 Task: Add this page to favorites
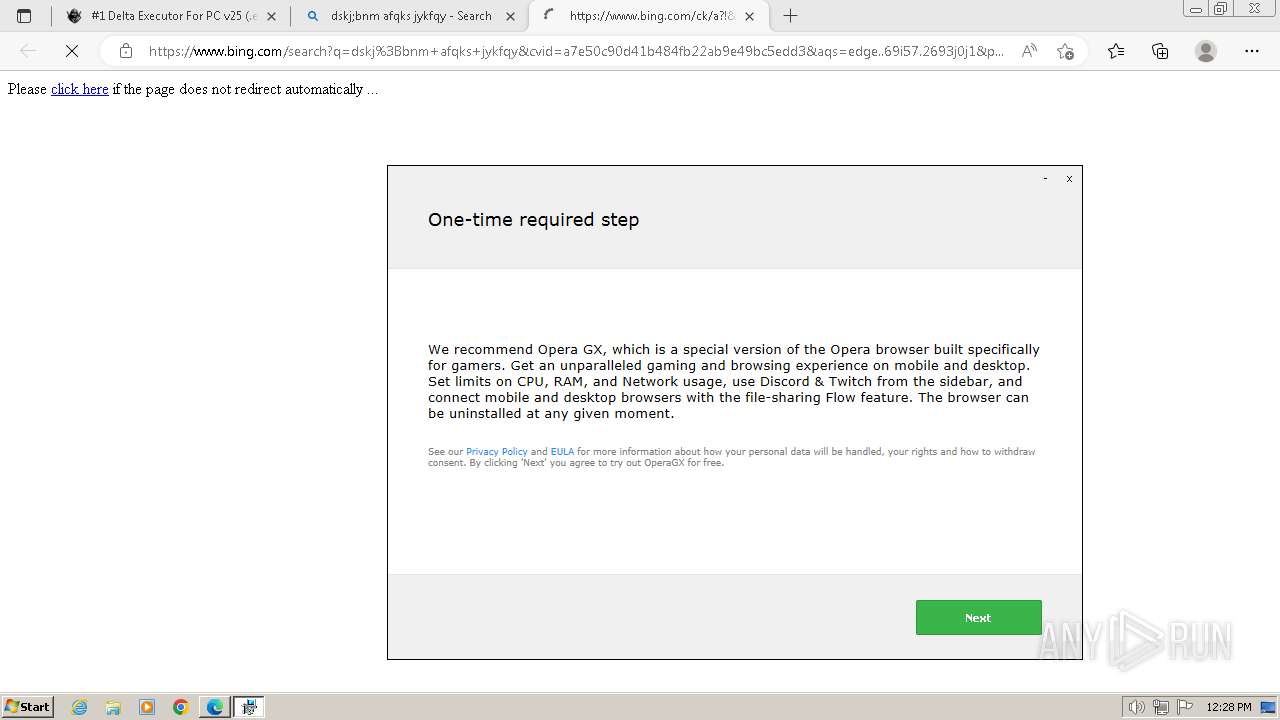pyautogui.click(x=1065, y=51)
